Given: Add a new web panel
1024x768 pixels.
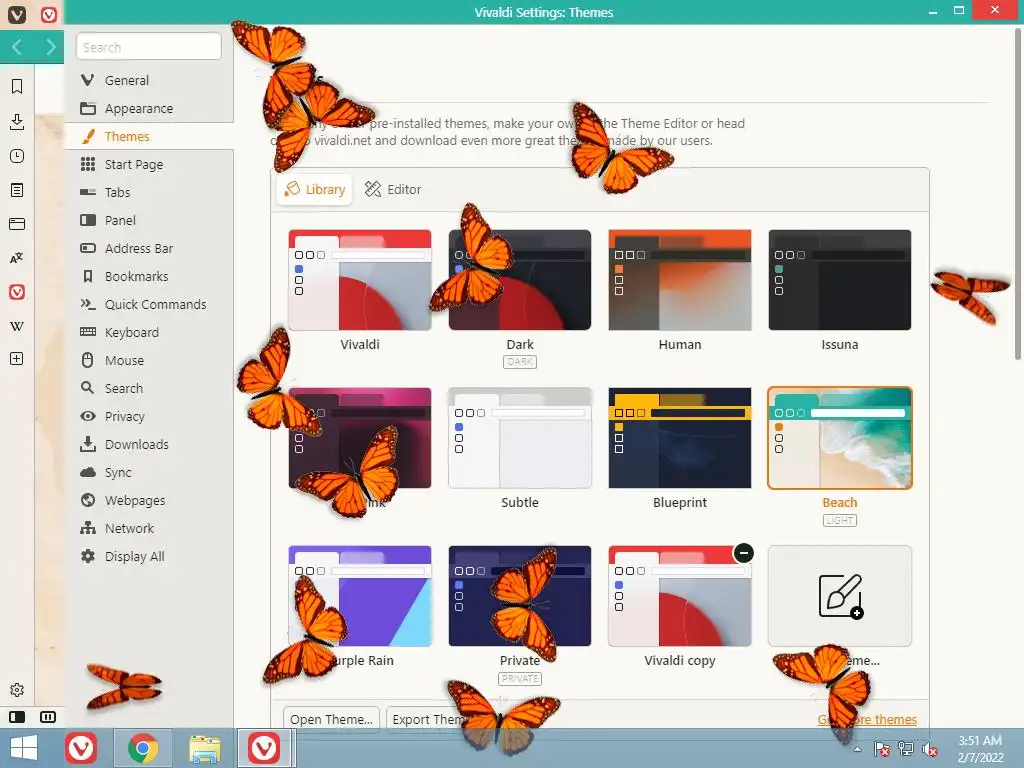Looking at the screenshot, I should tap(17, 359).
